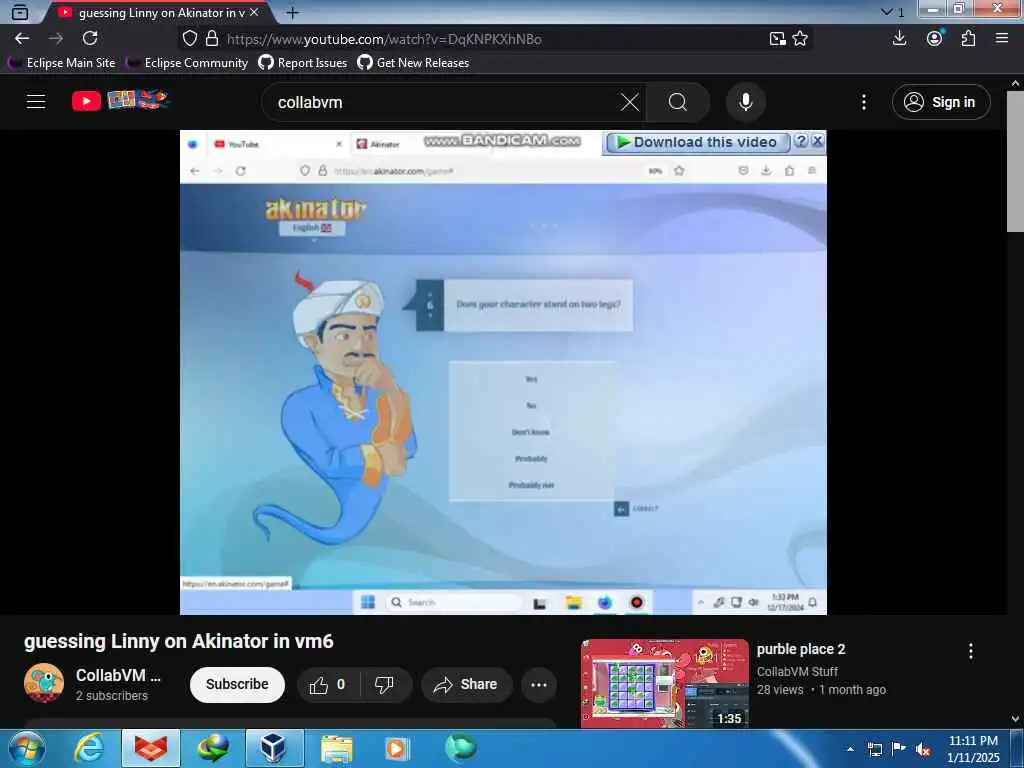
Task: Open the YouTube guide hamburger menu
Action: click(36, 101)
